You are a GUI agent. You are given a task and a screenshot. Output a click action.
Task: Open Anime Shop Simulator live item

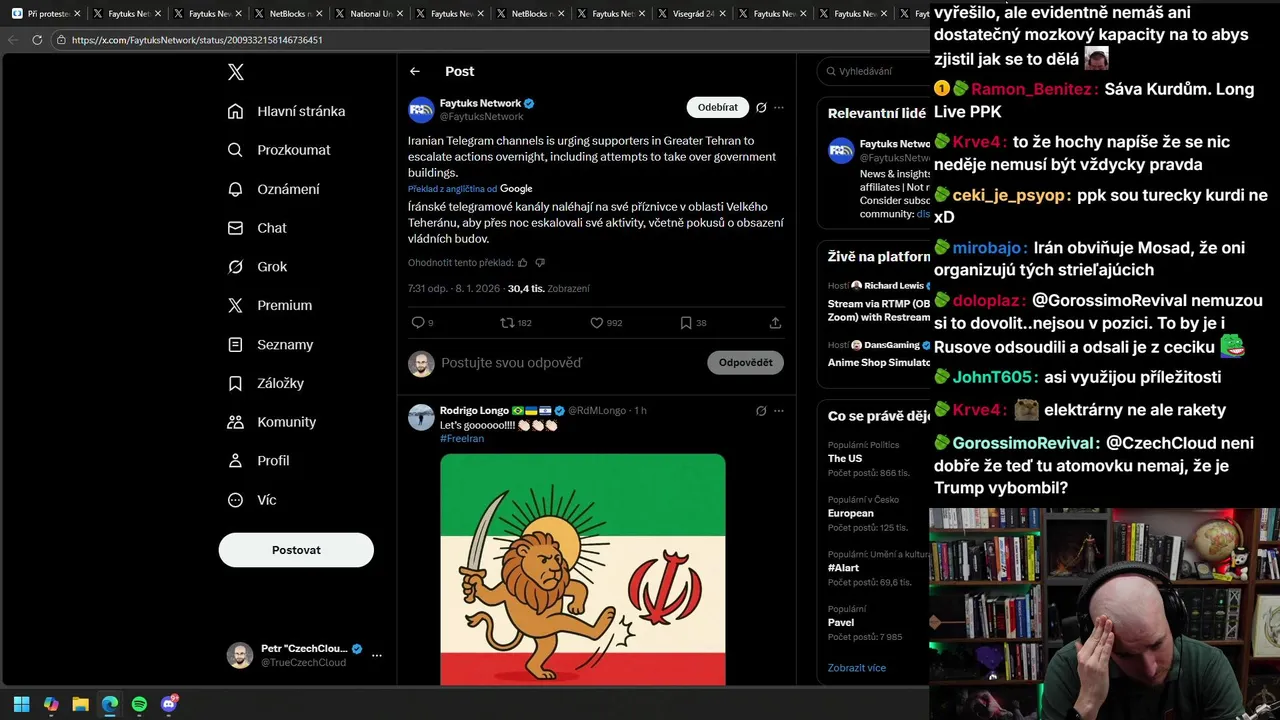point(879,363)
